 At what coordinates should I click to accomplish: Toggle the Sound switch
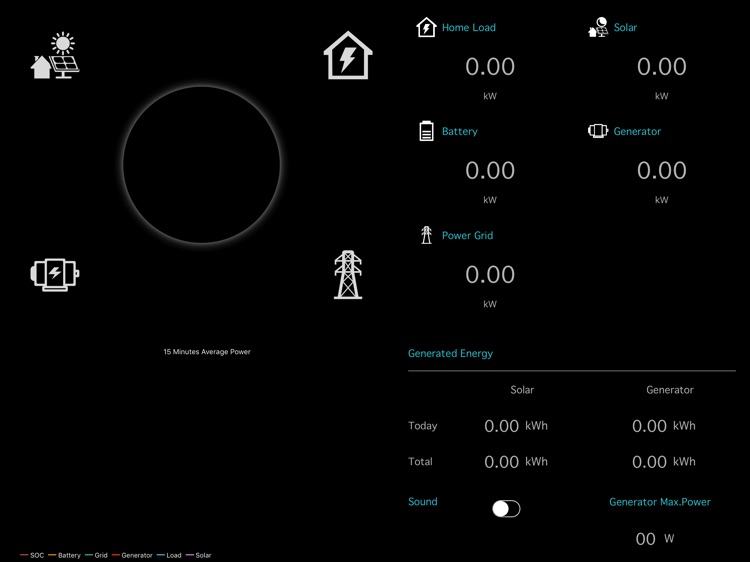[x=506, y=508]
